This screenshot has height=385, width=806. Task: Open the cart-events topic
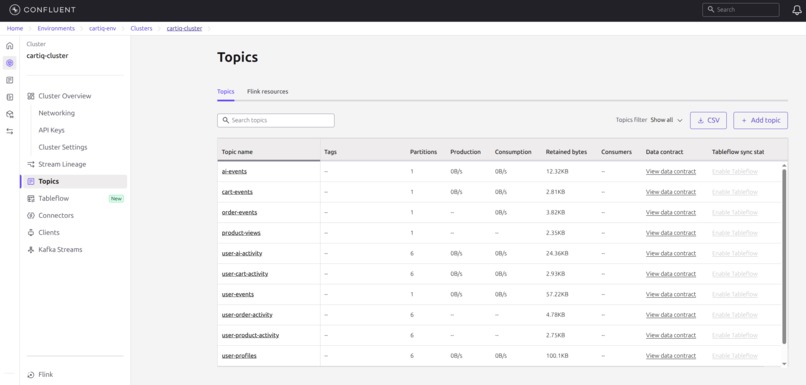[x=237, y=192]
